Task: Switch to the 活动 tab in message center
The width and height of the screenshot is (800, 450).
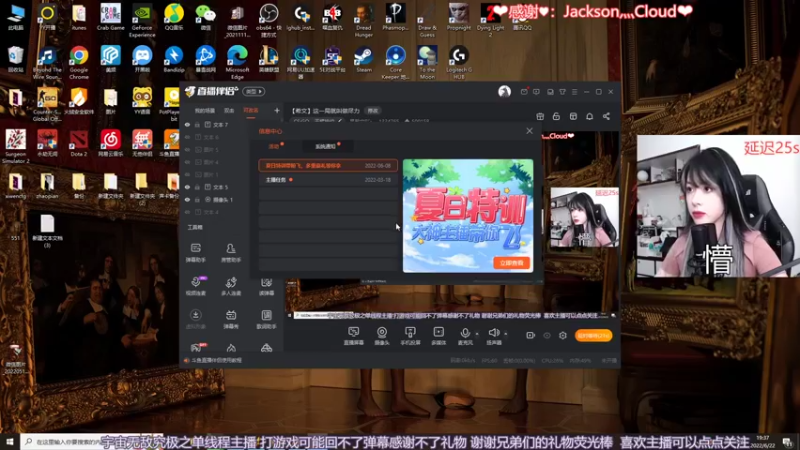Action: (274, 146)
